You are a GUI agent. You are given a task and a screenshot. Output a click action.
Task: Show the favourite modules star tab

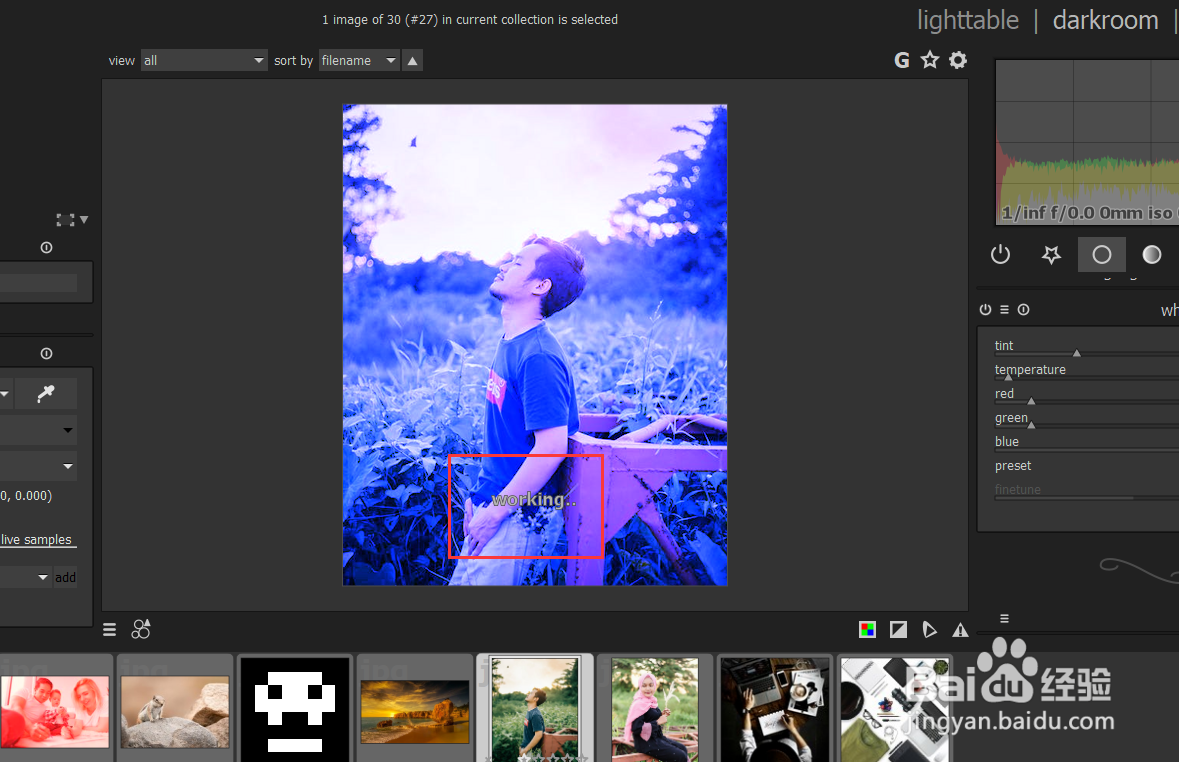1051,254
